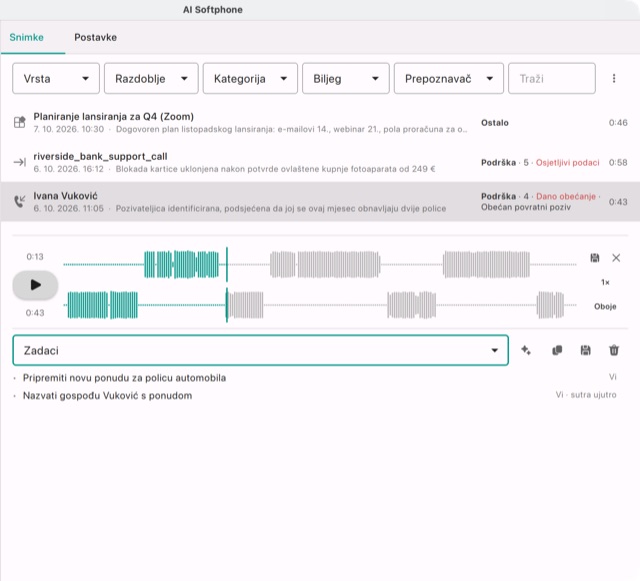Close the audio player with X

pyautogui.click(x=616, y=258)
